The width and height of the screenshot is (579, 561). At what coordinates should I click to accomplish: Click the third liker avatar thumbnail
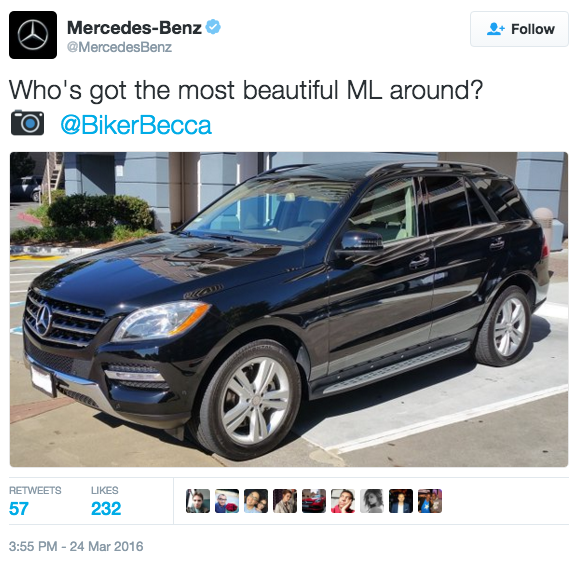point(256,501)
